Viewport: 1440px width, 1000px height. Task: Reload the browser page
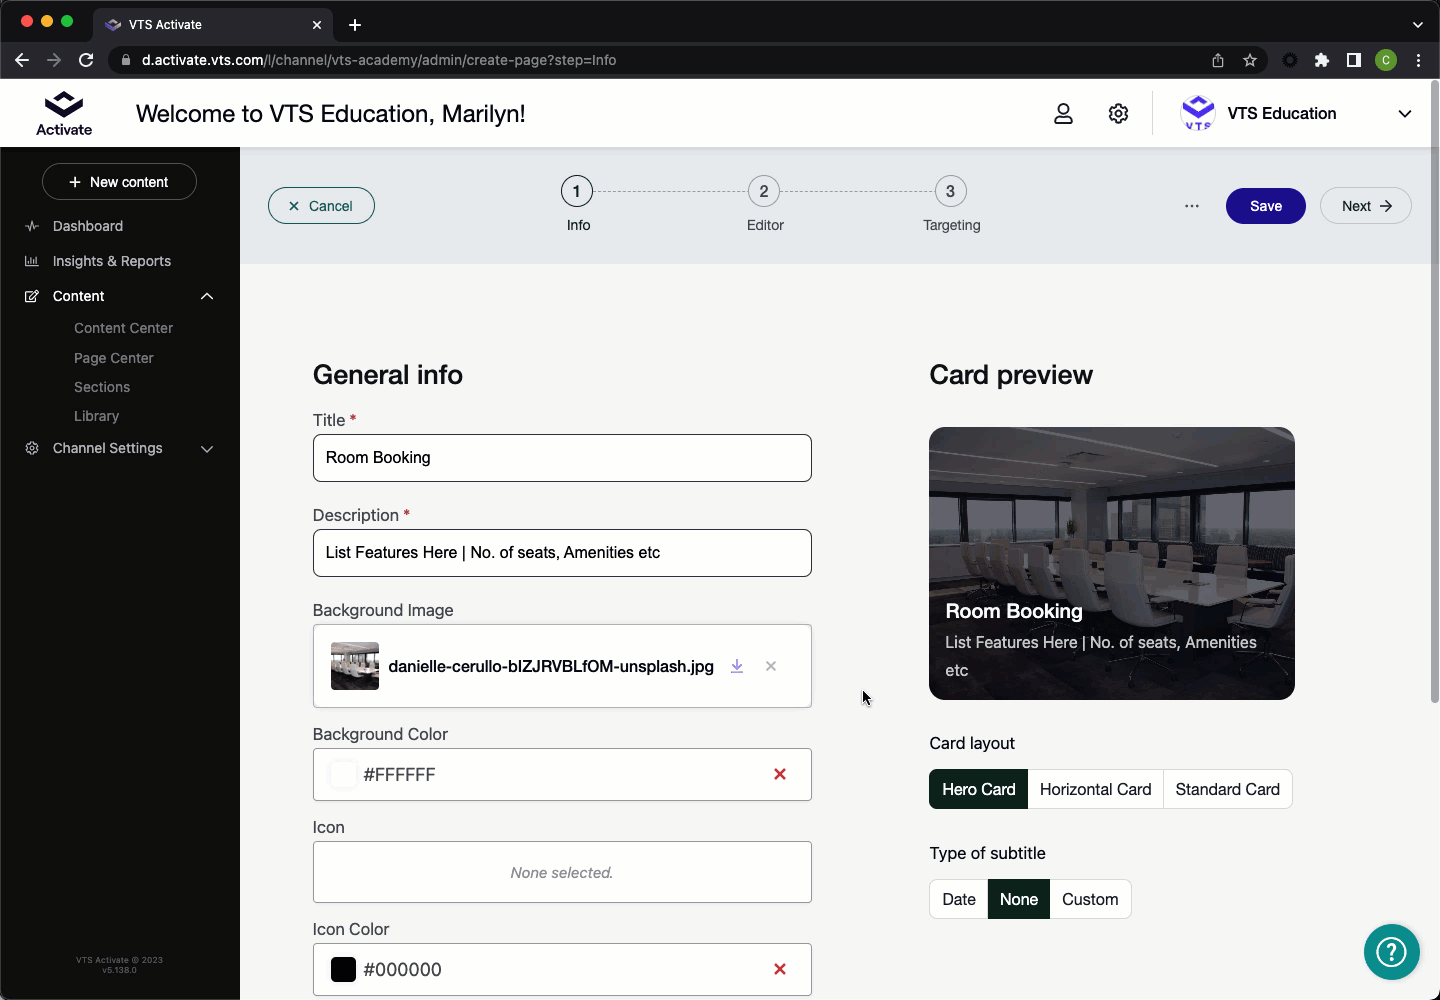pyautogui.click(x=86, y=60)
